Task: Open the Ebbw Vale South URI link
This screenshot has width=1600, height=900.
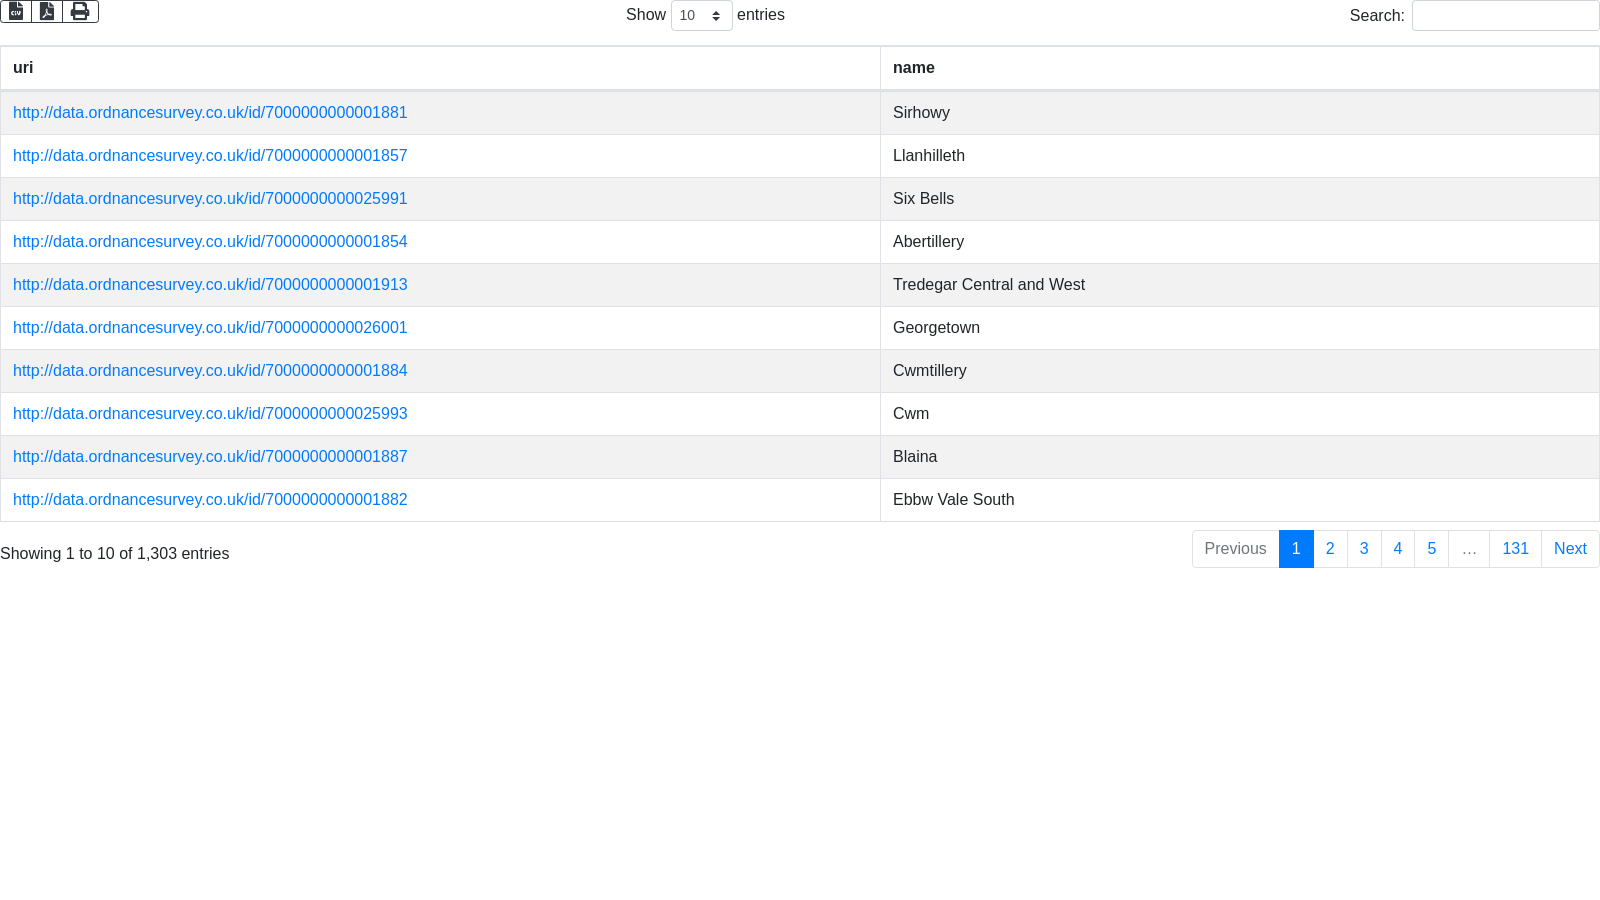Action: coord(210,500)
